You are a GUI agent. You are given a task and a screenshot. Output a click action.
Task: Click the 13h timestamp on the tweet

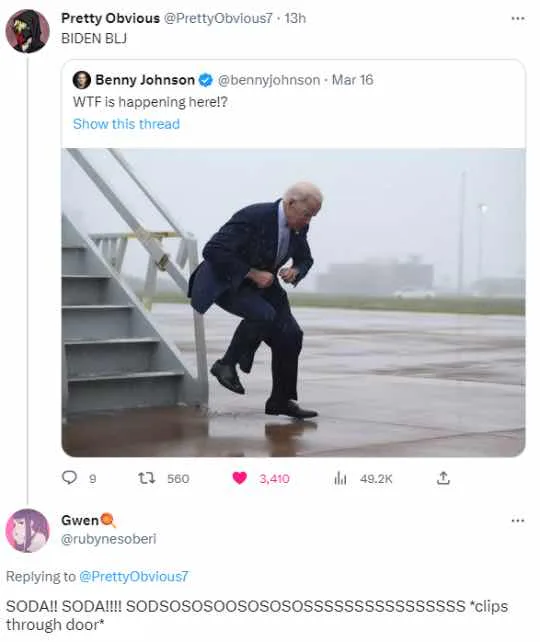click(x=295, y=18)
